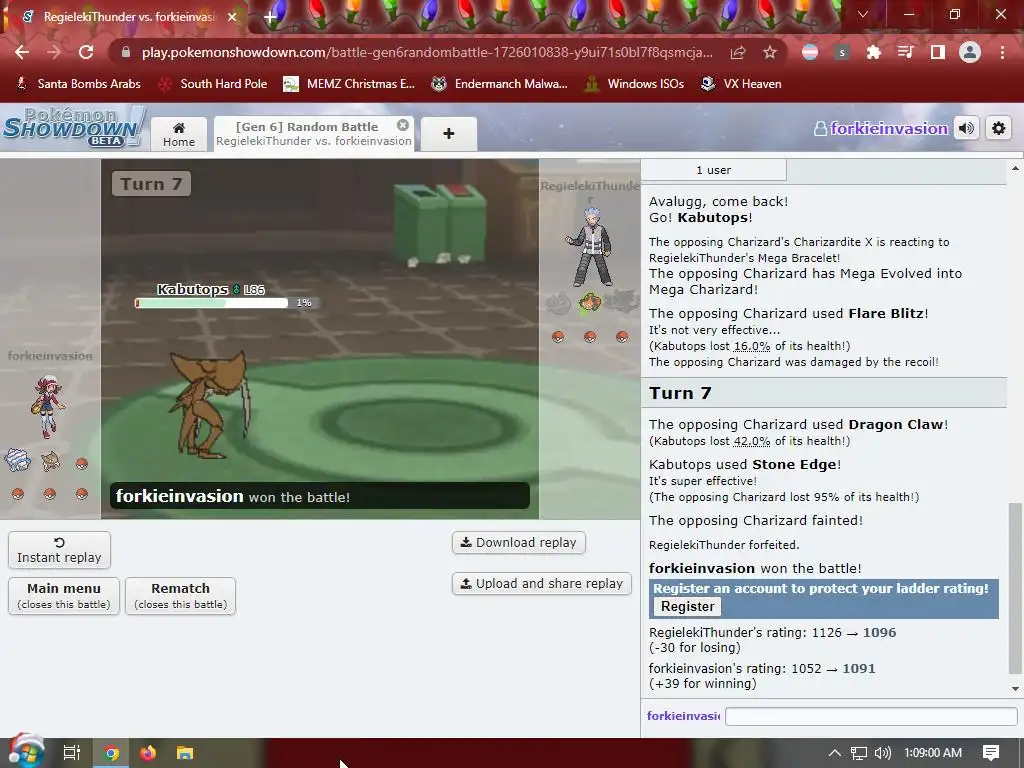Click Download replay

click(519, 543)
